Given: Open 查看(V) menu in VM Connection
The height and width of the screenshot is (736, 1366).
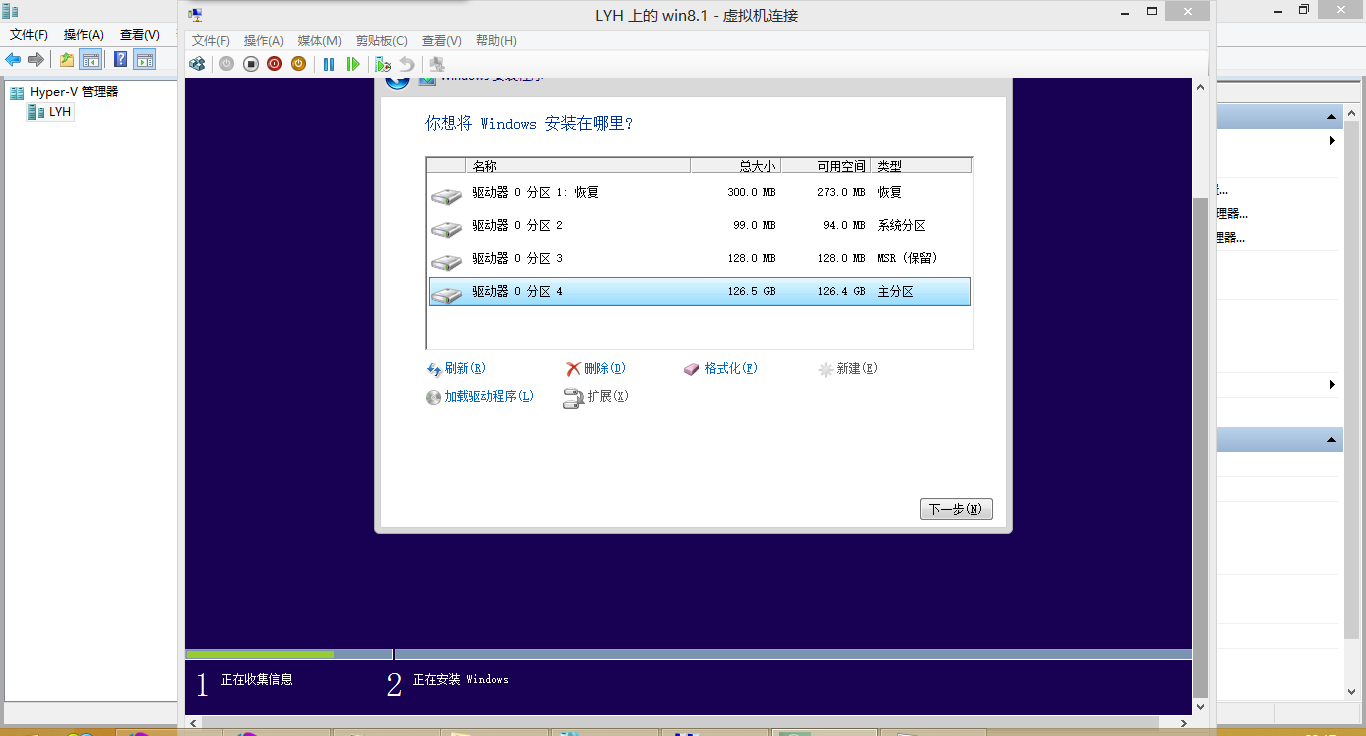Looking at the screenshot, I should click(442, 41).
